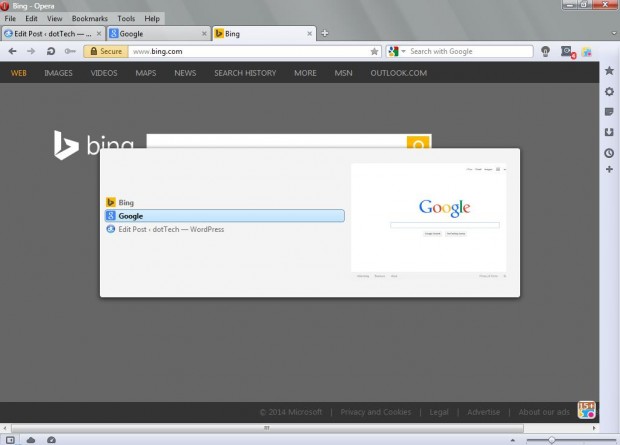
Task: Select Bing in the tab cycler list
Action: click(225, 203)
